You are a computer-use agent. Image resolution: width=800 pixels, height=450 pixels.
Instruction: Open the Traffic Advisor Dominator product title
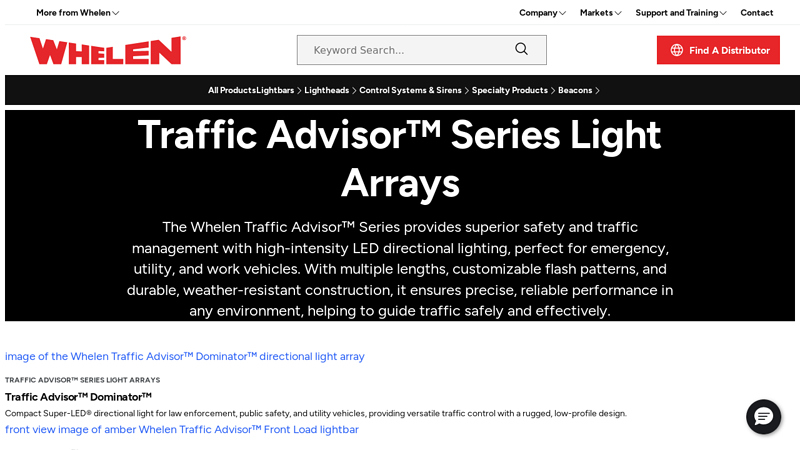(x=78, y=397)
